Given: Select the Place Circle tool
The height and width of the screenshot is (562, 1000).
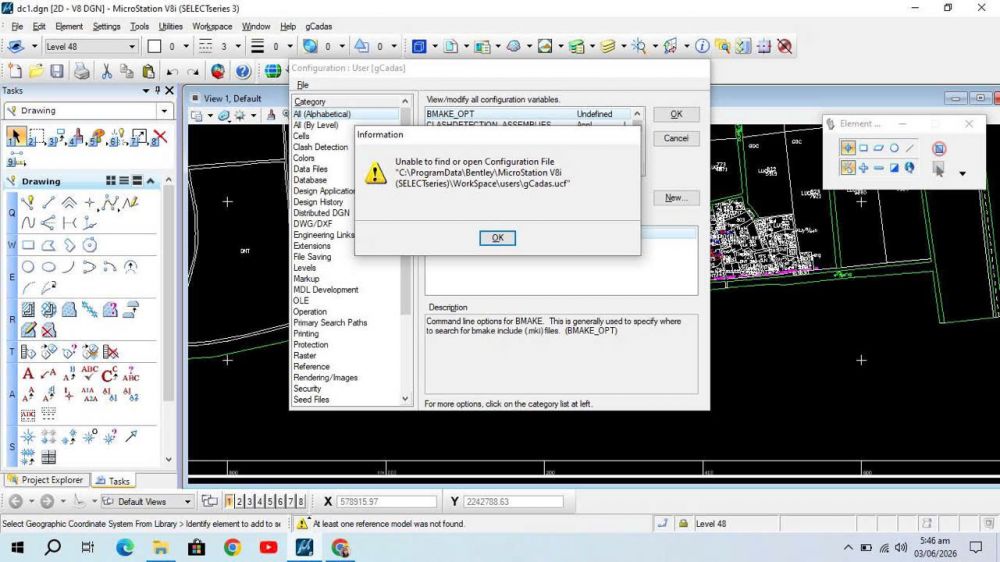Looking at the screenshot, I should (28, 267).
